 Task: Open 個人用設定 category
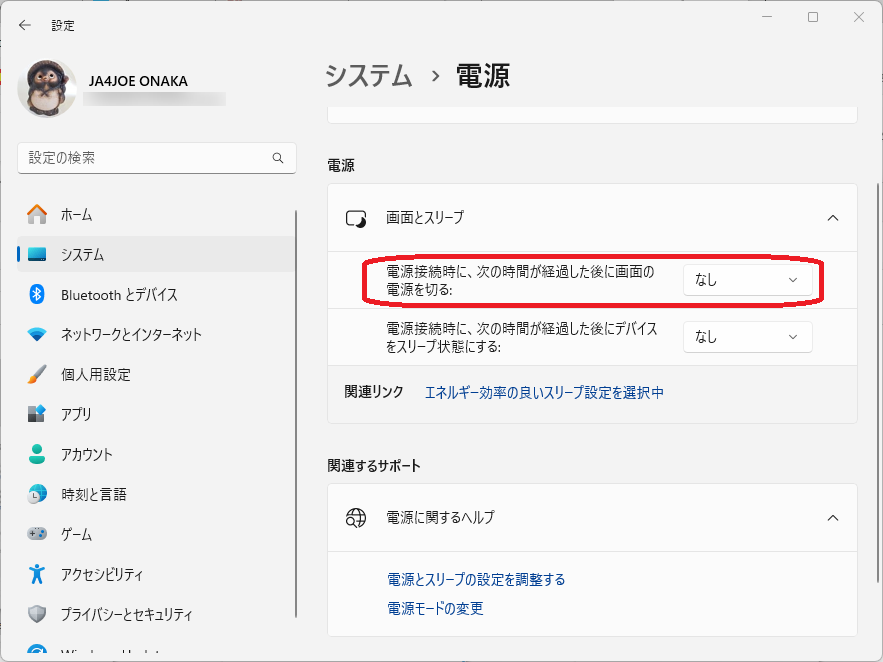point(156,374)
